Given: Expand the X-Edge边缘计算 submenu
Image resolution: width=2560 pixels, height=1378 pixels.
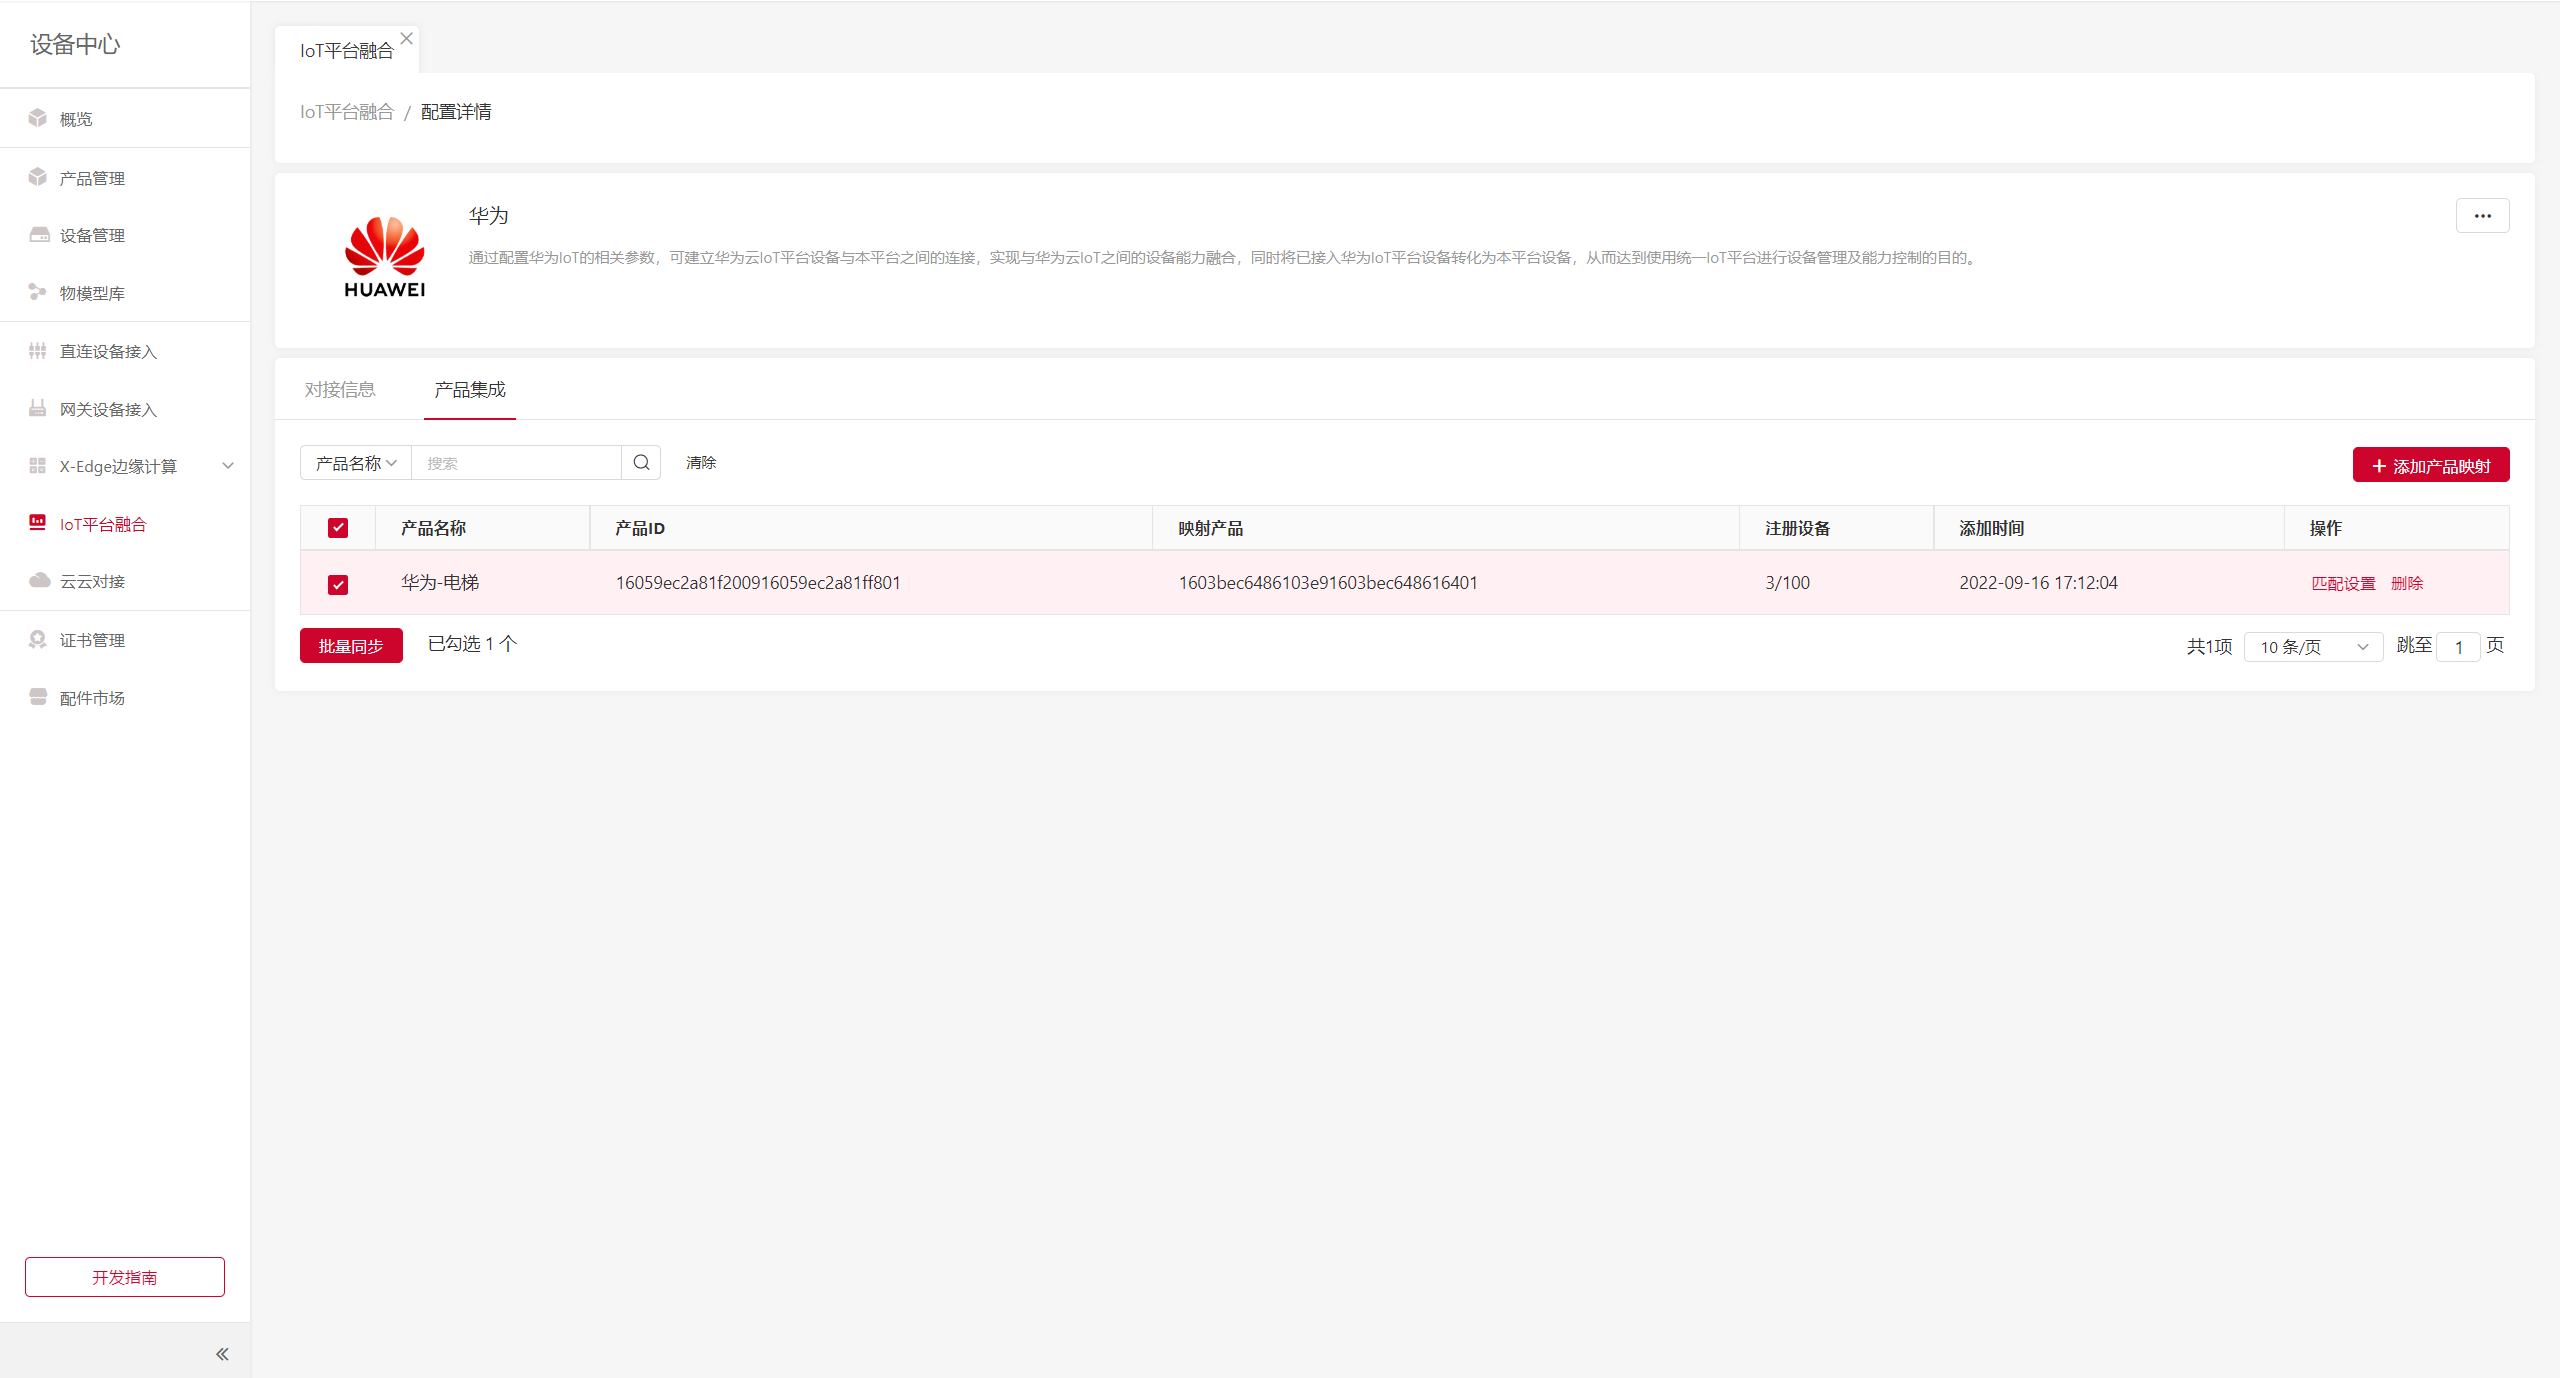Looking at the screenshot, I should click(x=228, y=466).
